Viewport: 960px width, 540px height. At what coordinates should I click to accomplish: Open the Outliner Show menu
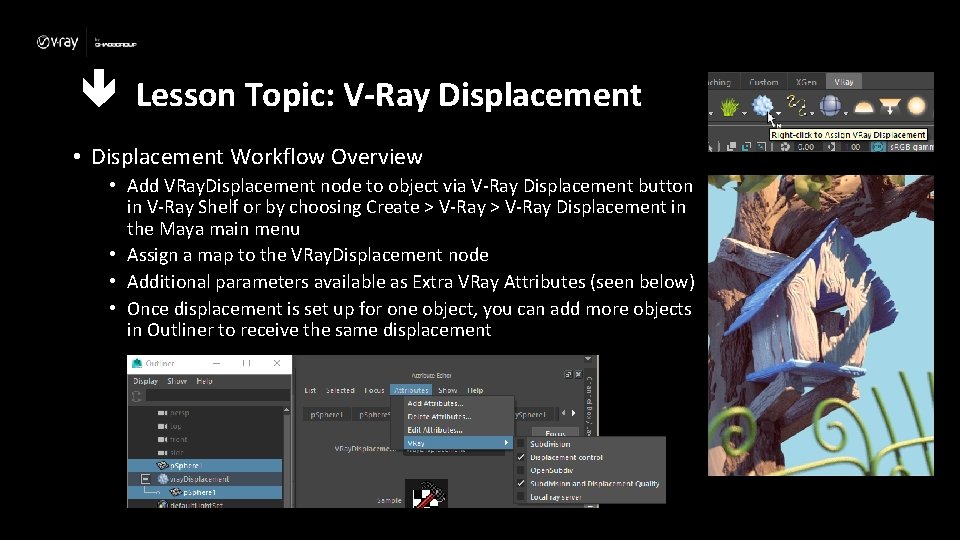(177, 381)
